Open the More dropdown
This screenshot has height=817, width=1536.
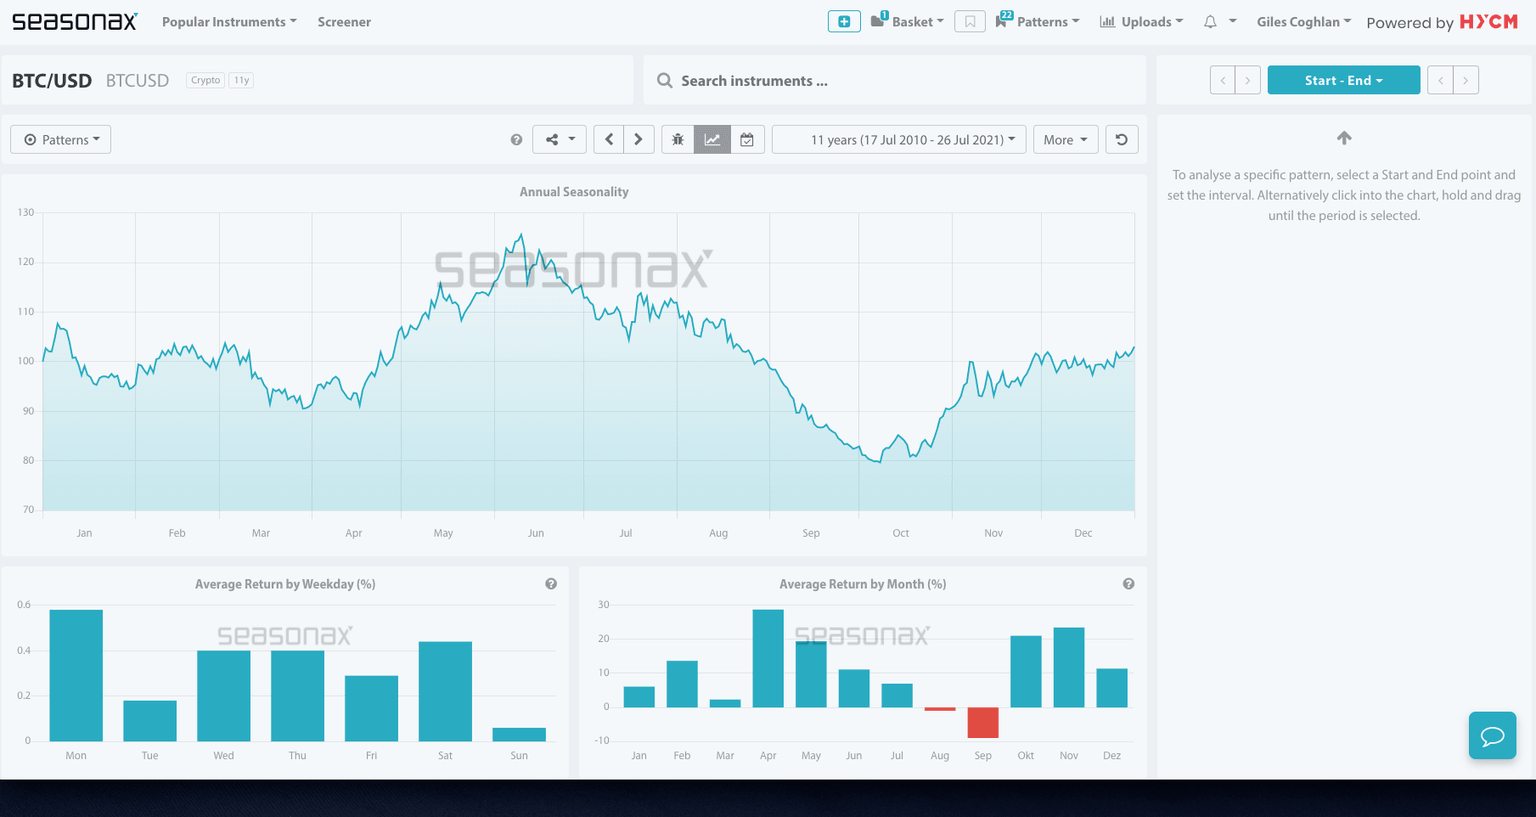[x=1065, y=140]
